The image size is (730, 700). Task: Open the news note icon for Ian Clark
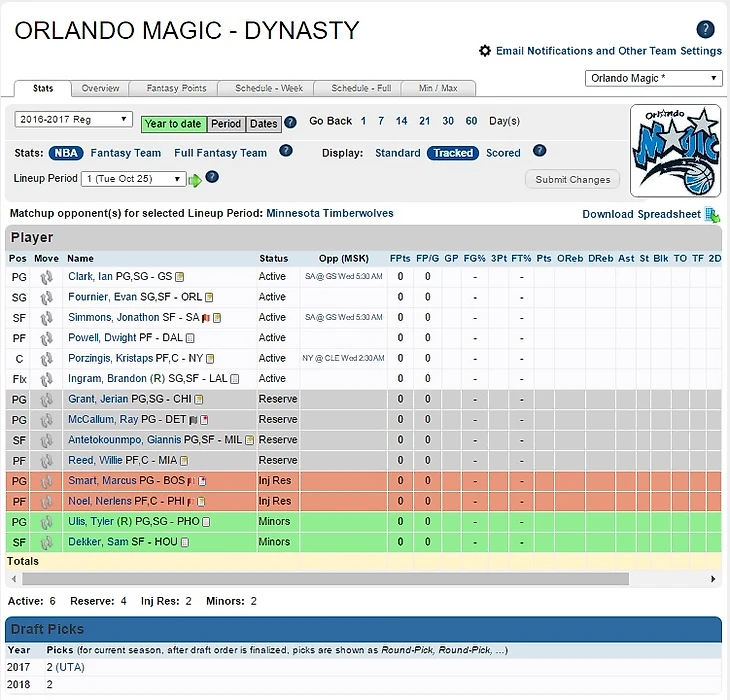[179, 277]
